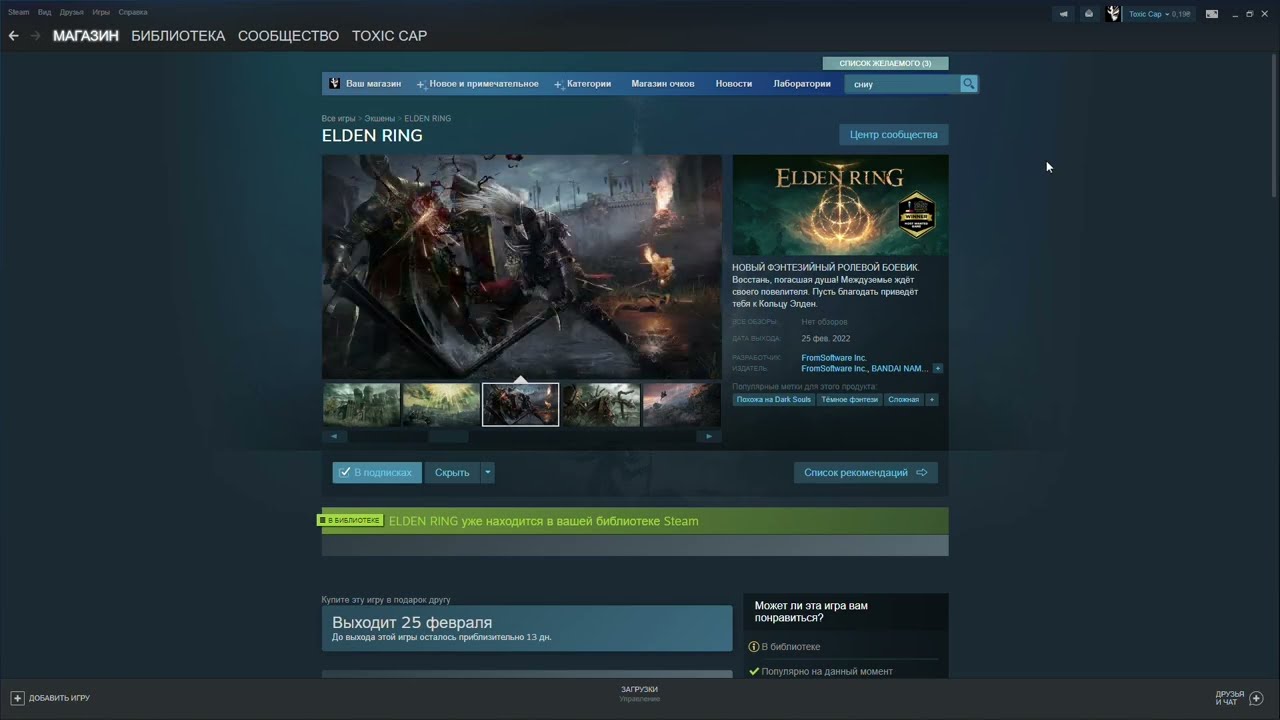Select the fourth screenshot thumbnail
1280x720 pixels.
(601, 404)
